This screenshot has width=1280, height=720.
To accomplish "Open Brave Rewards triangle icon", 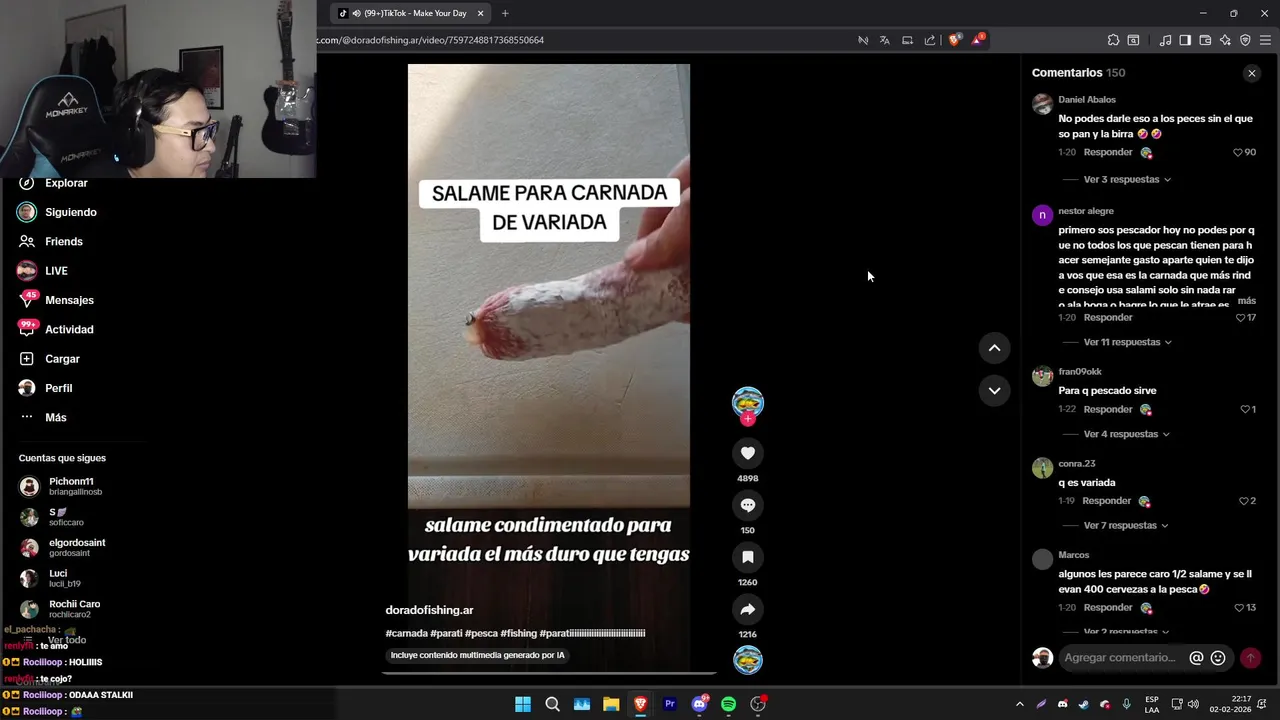I will (x=978, y=40).
